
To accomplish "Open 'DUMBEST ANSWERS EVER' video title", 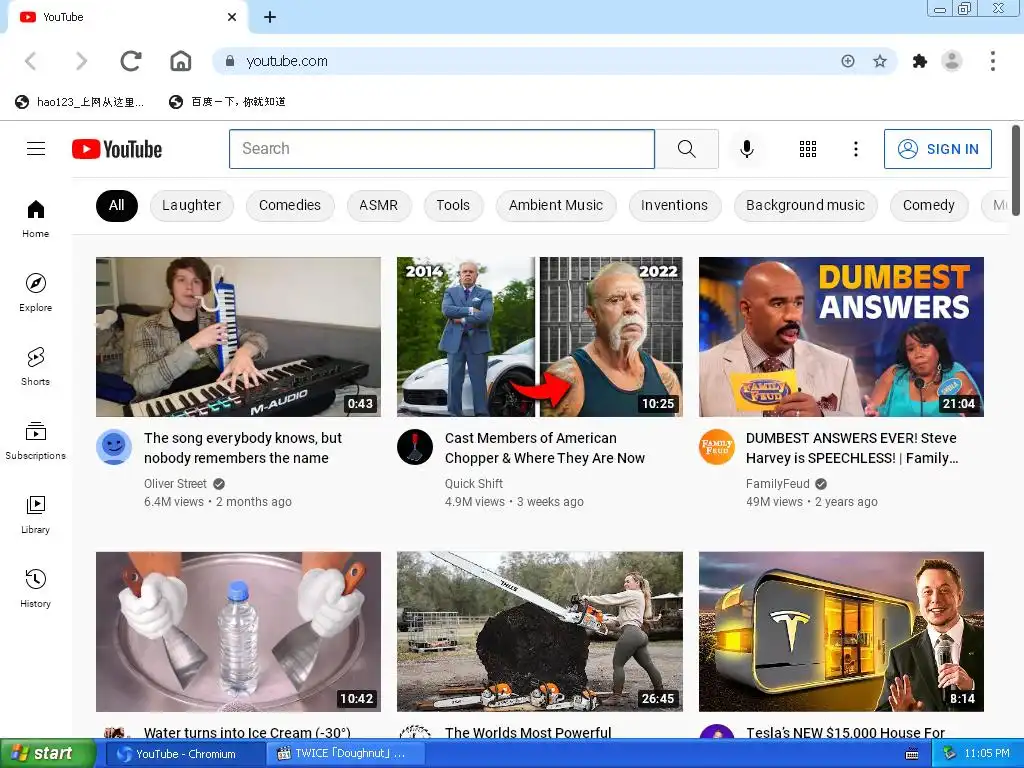I will pyautogui.click(x=852, y=448).
